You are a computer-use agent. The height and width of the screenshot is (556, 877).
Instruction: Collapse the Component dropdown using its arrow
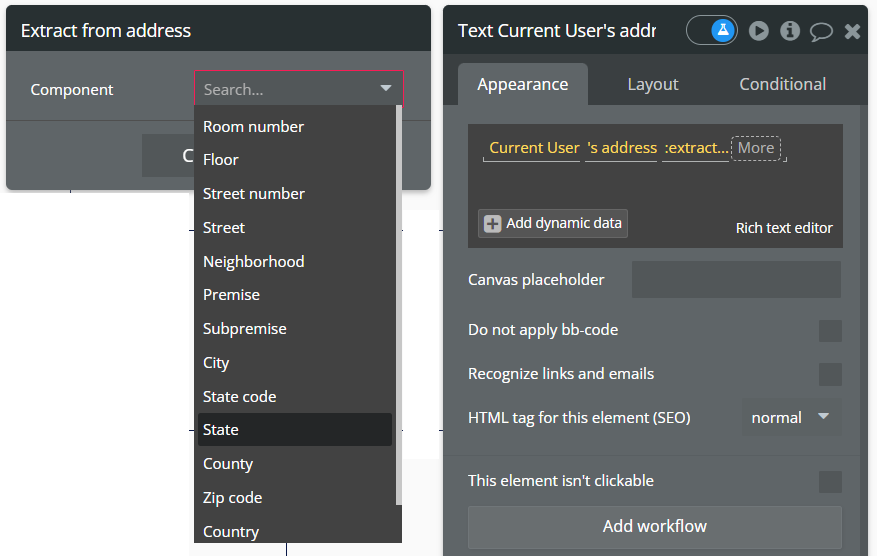tap(386, 89)
